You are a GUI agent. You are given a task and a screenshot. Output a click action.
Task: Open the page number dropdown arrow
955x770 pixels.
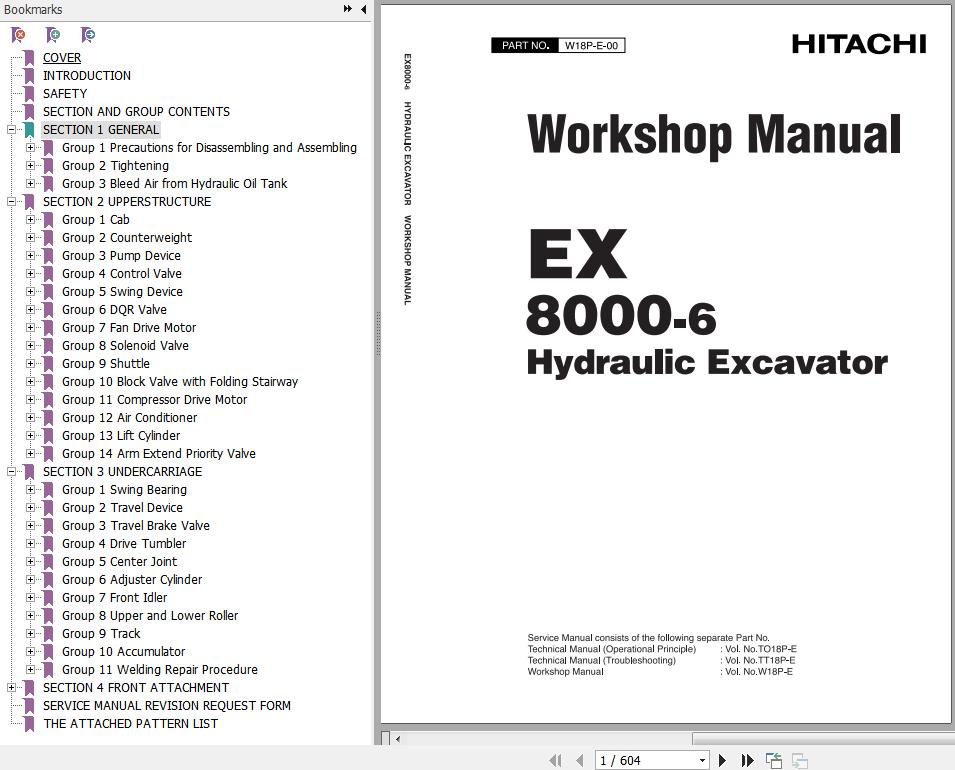coord(702,760)
